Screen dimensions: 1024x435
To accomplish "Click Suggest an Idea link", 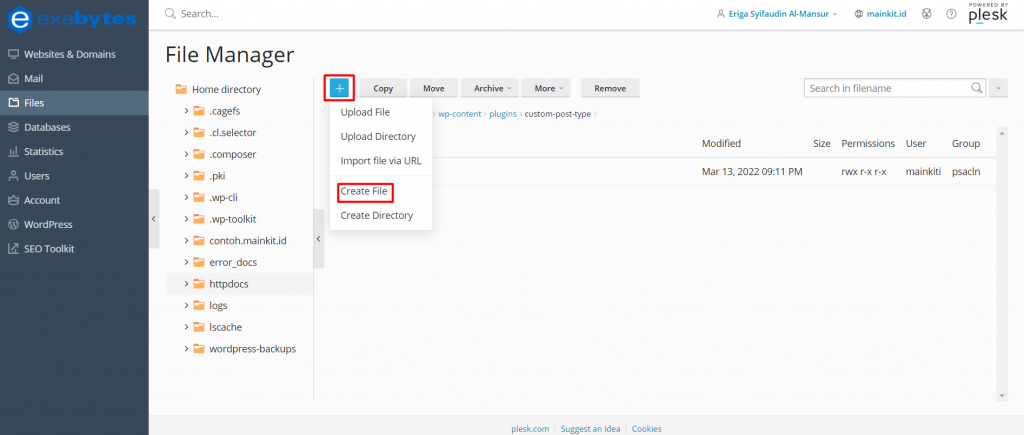I will [x=590, y=429].
